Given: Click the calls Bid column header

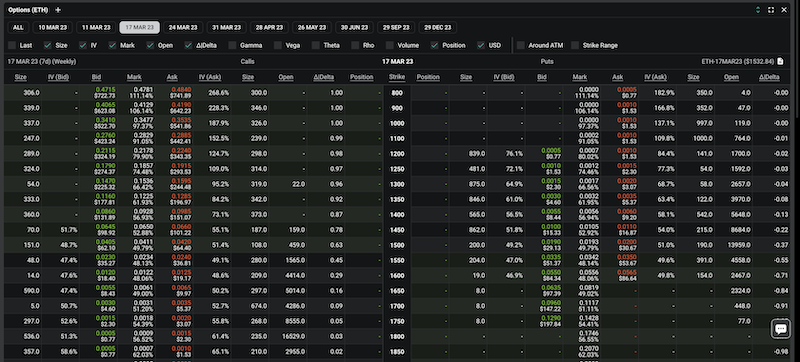Looking at the screenshot, I should click(96, 77).
